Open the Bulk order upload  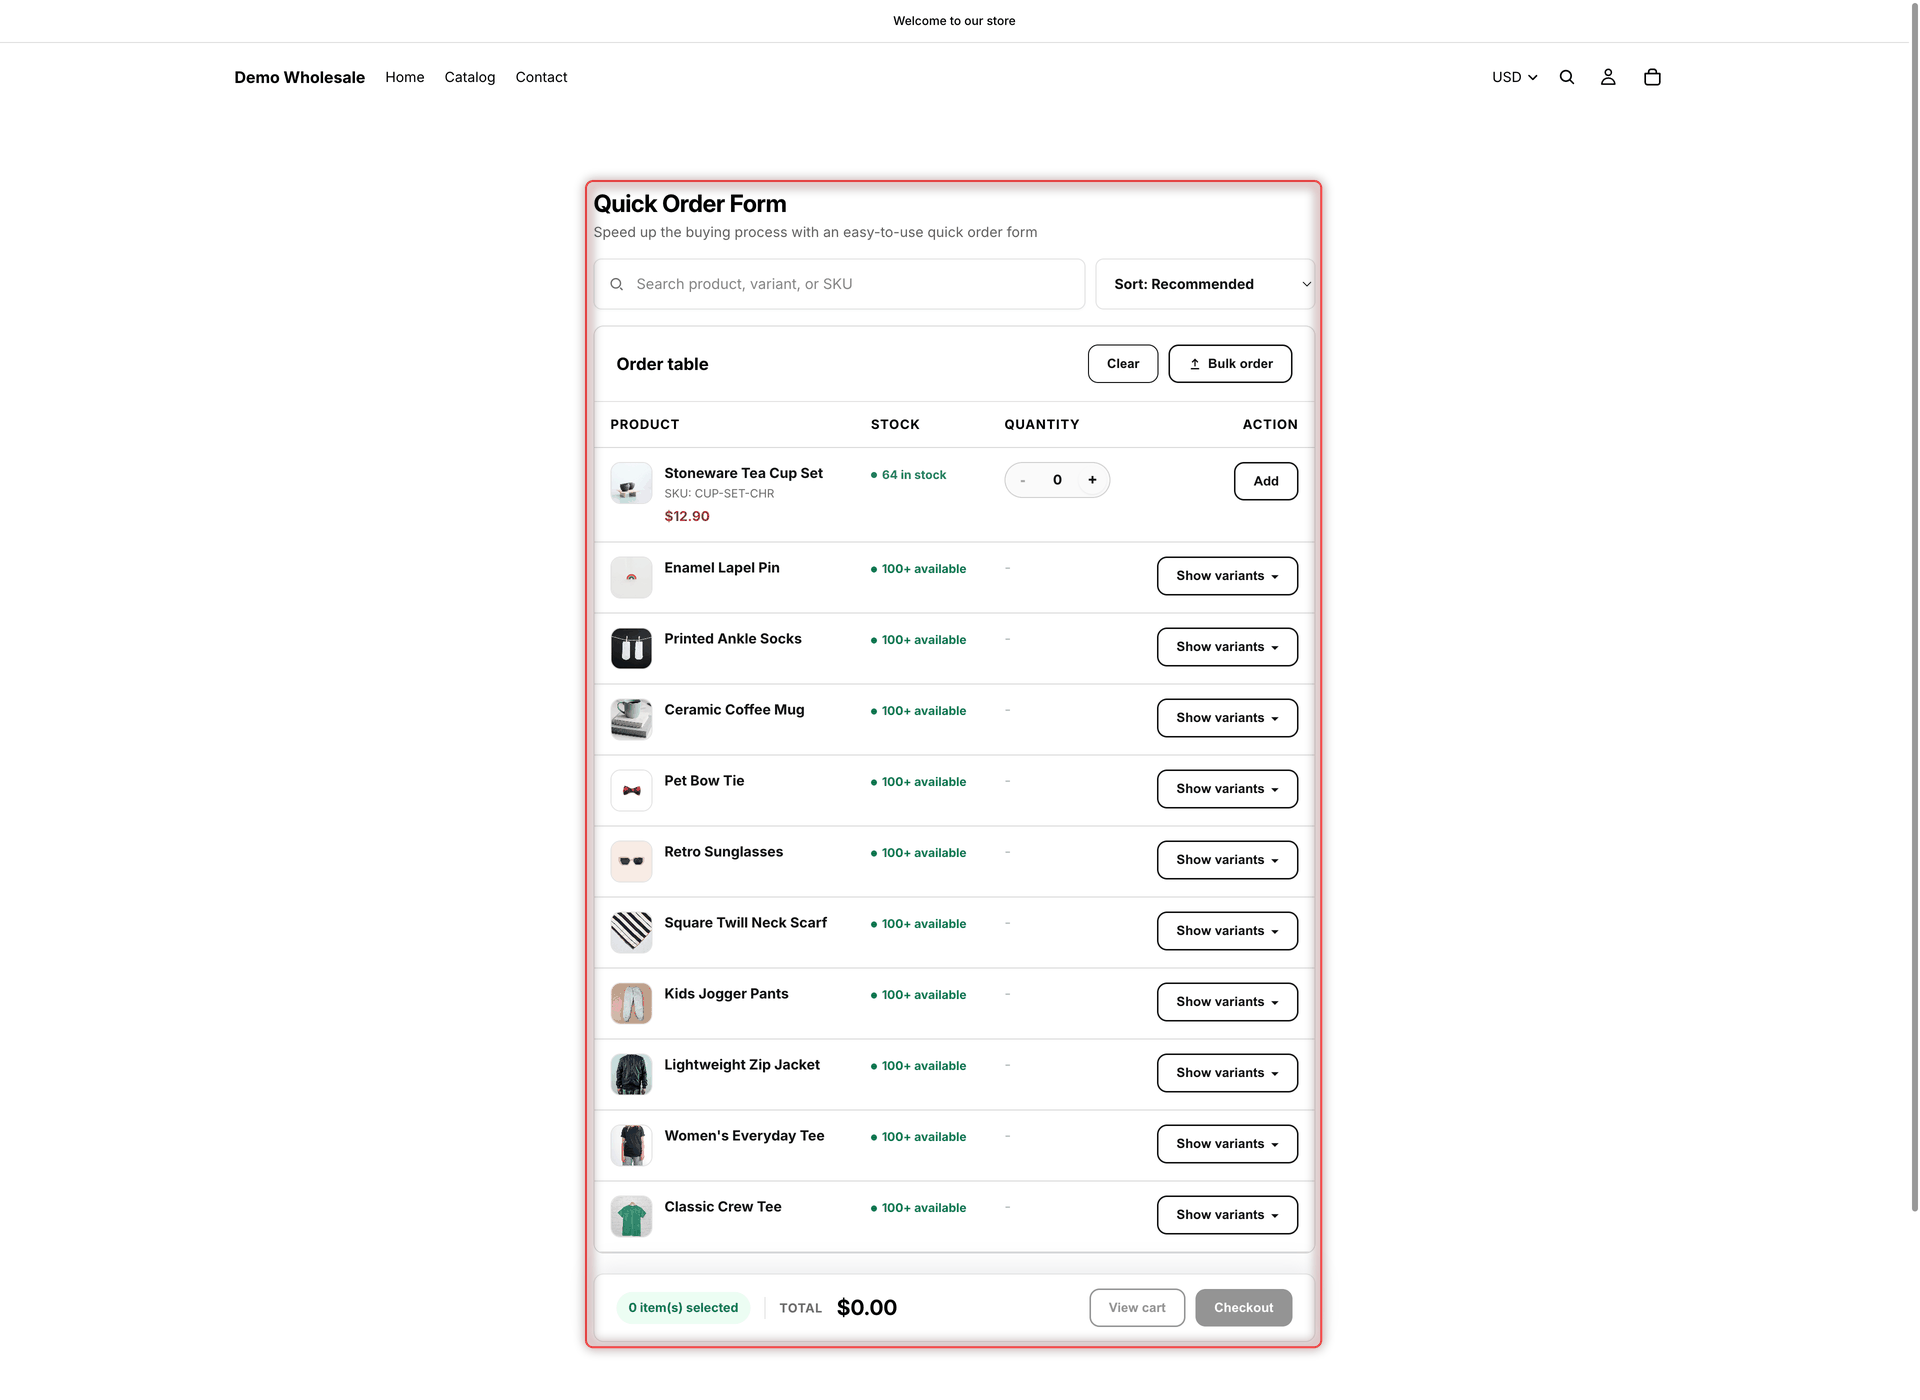(1230, 364)
